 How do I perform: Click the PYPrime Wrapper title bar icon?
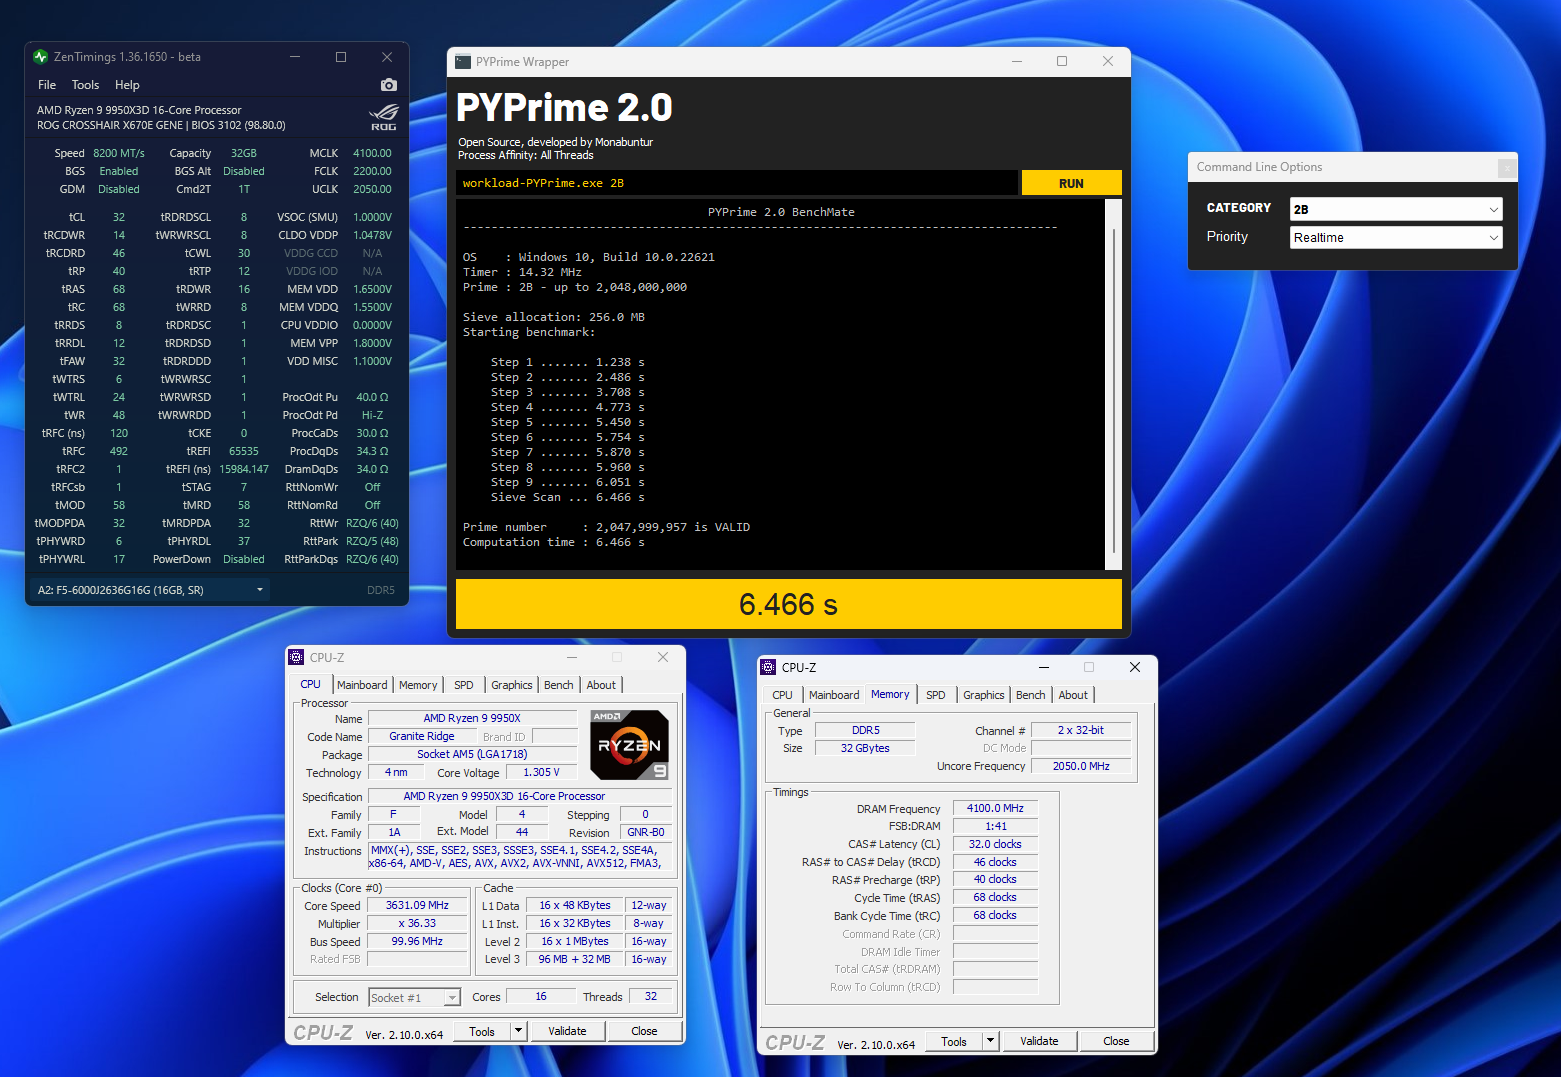[462, 62]
